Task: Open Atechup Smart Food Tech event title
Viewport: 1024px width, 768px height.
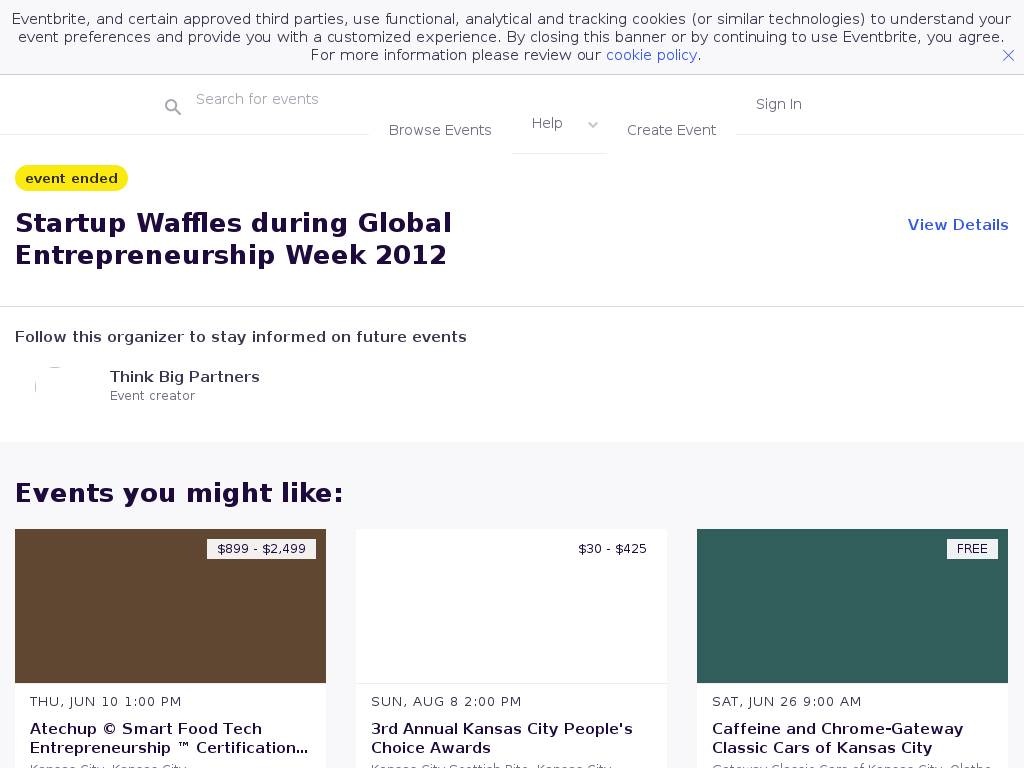Action: click(168, 738)
